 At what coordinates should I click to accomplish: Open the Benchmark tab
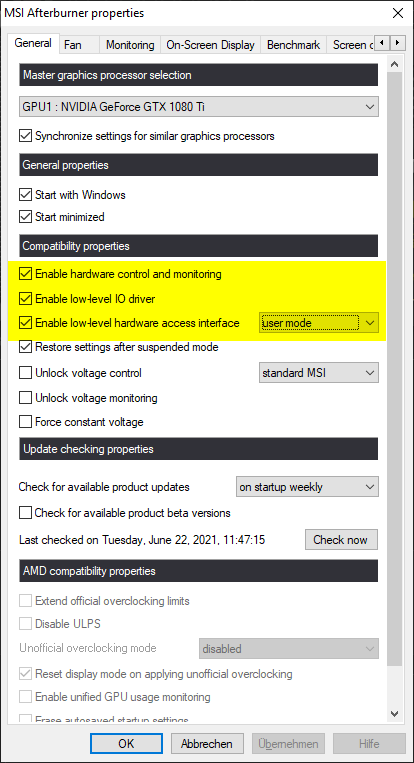[x=293, y=45]
